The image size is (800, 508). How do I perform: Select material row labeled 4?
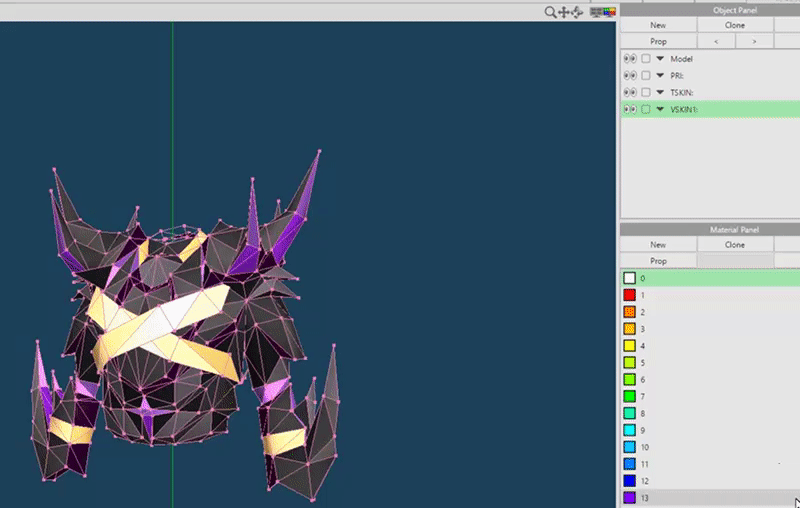click(710, 346)
